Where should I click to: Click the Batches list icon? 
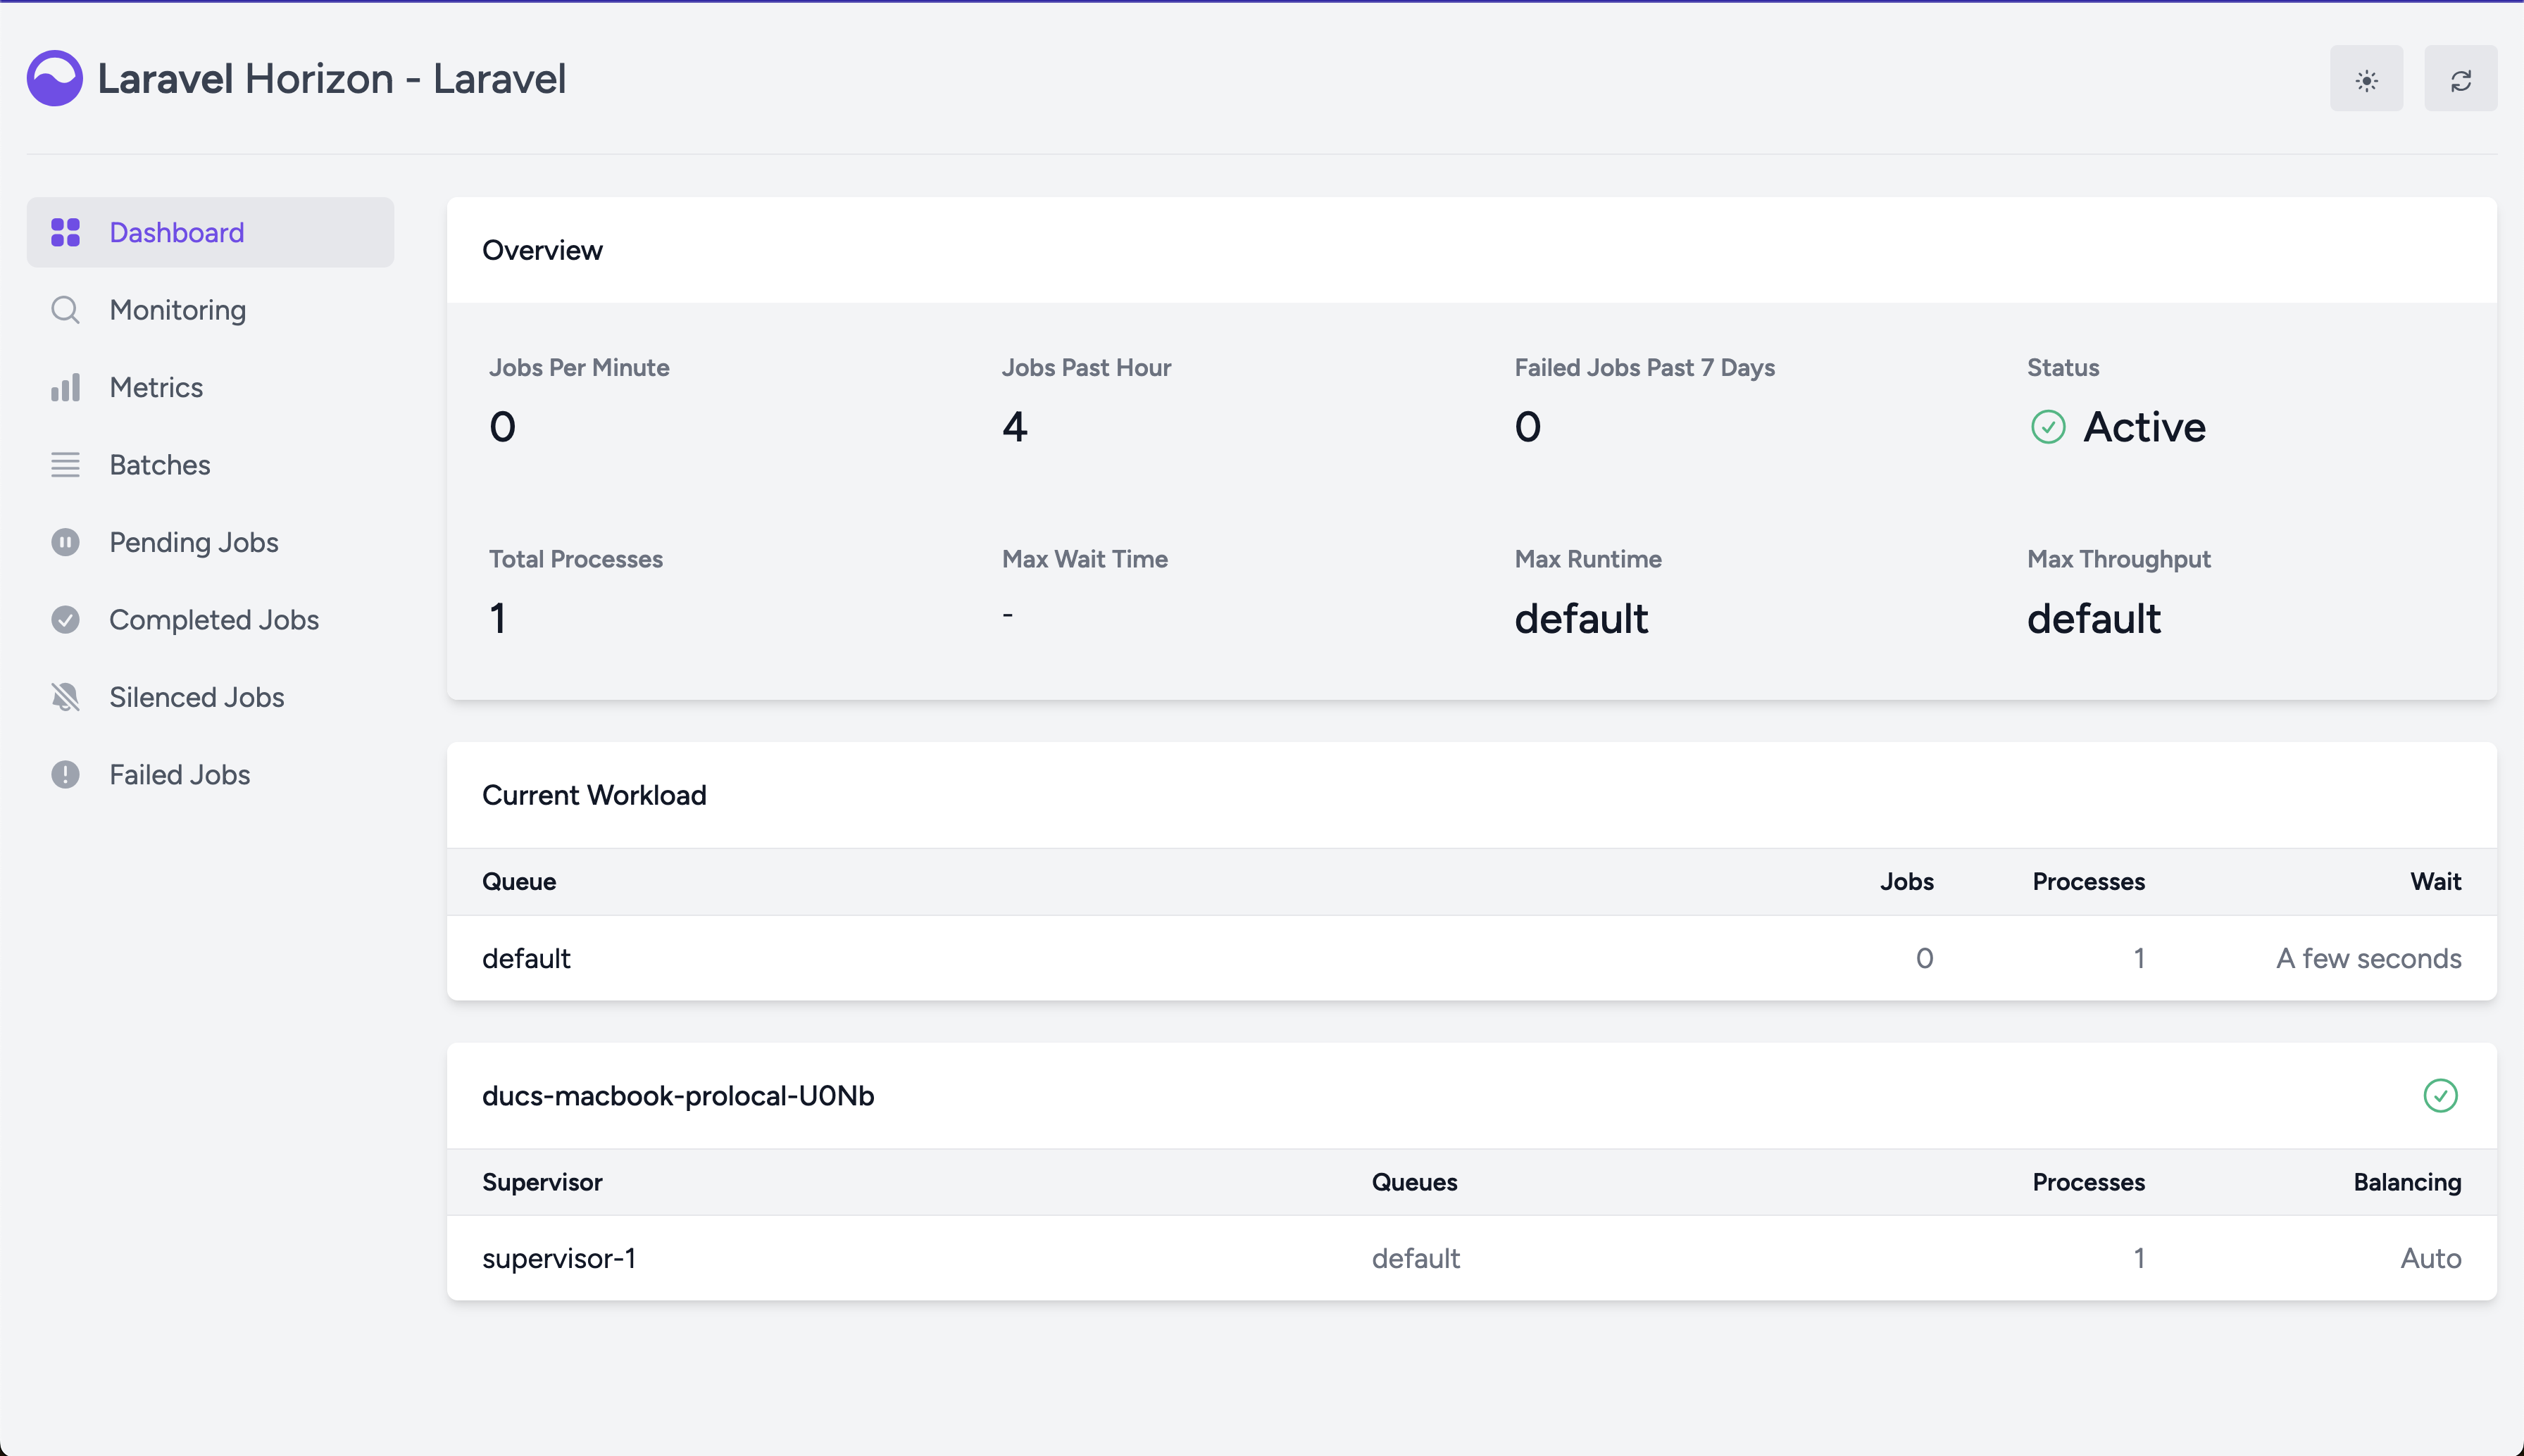65,465
